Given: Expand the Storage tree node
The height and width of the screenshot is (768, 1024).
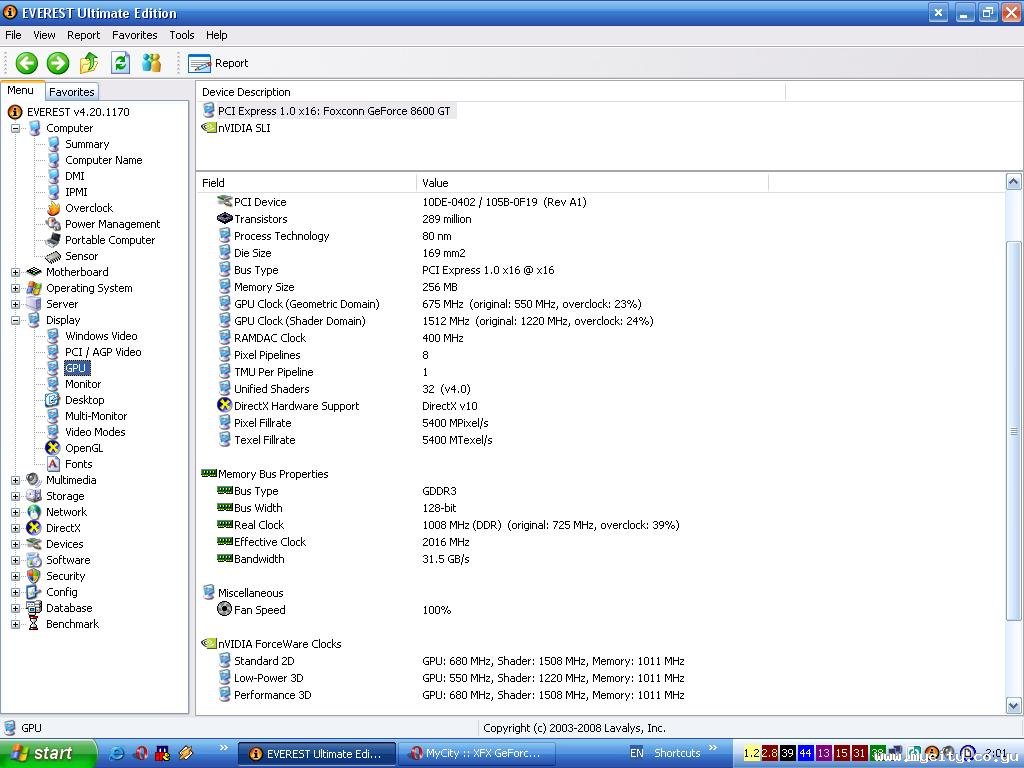Looking at the screenshot, I should 15,496.
